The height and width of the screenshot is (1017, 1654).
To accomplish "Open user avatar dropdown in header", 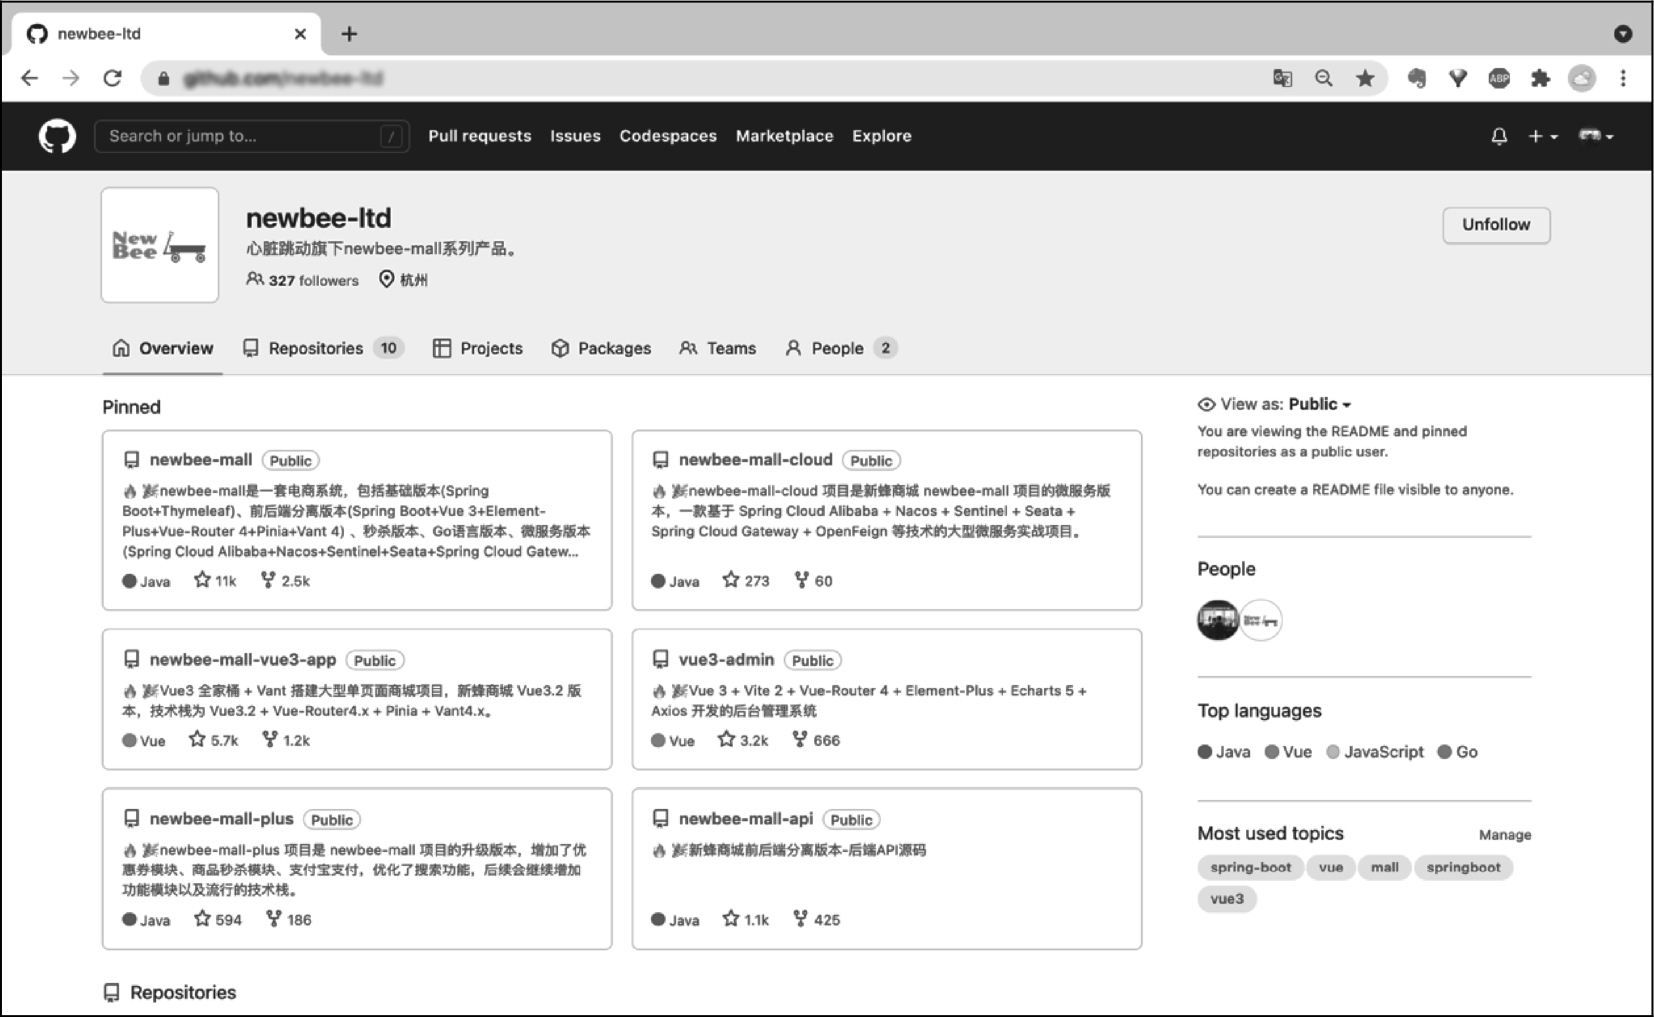I will pos(1596,136).
